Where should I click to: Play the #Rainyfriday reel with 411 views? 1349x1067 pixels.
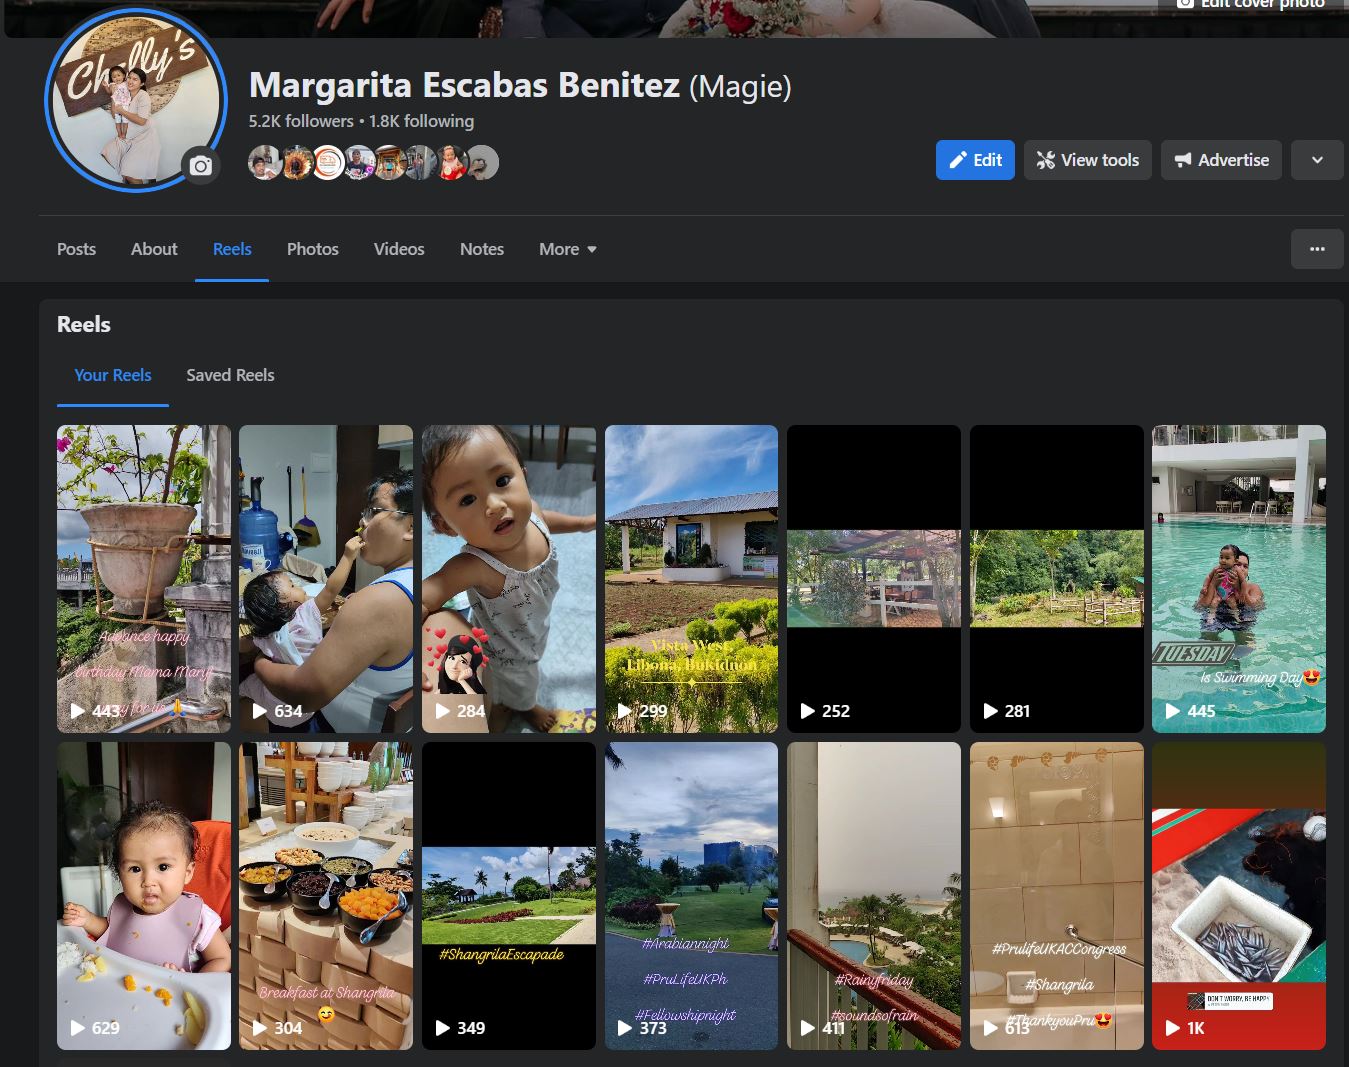tap(874, 896)
